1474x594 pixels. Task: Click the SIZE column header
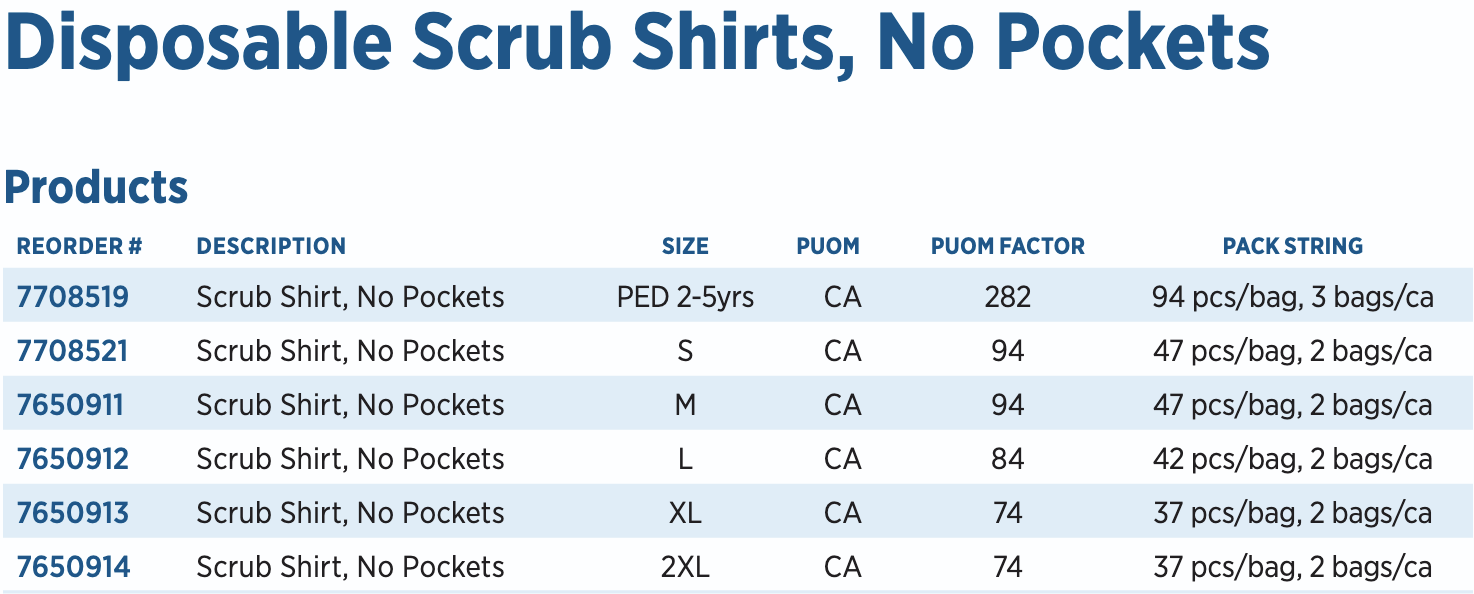pos(685,246)
